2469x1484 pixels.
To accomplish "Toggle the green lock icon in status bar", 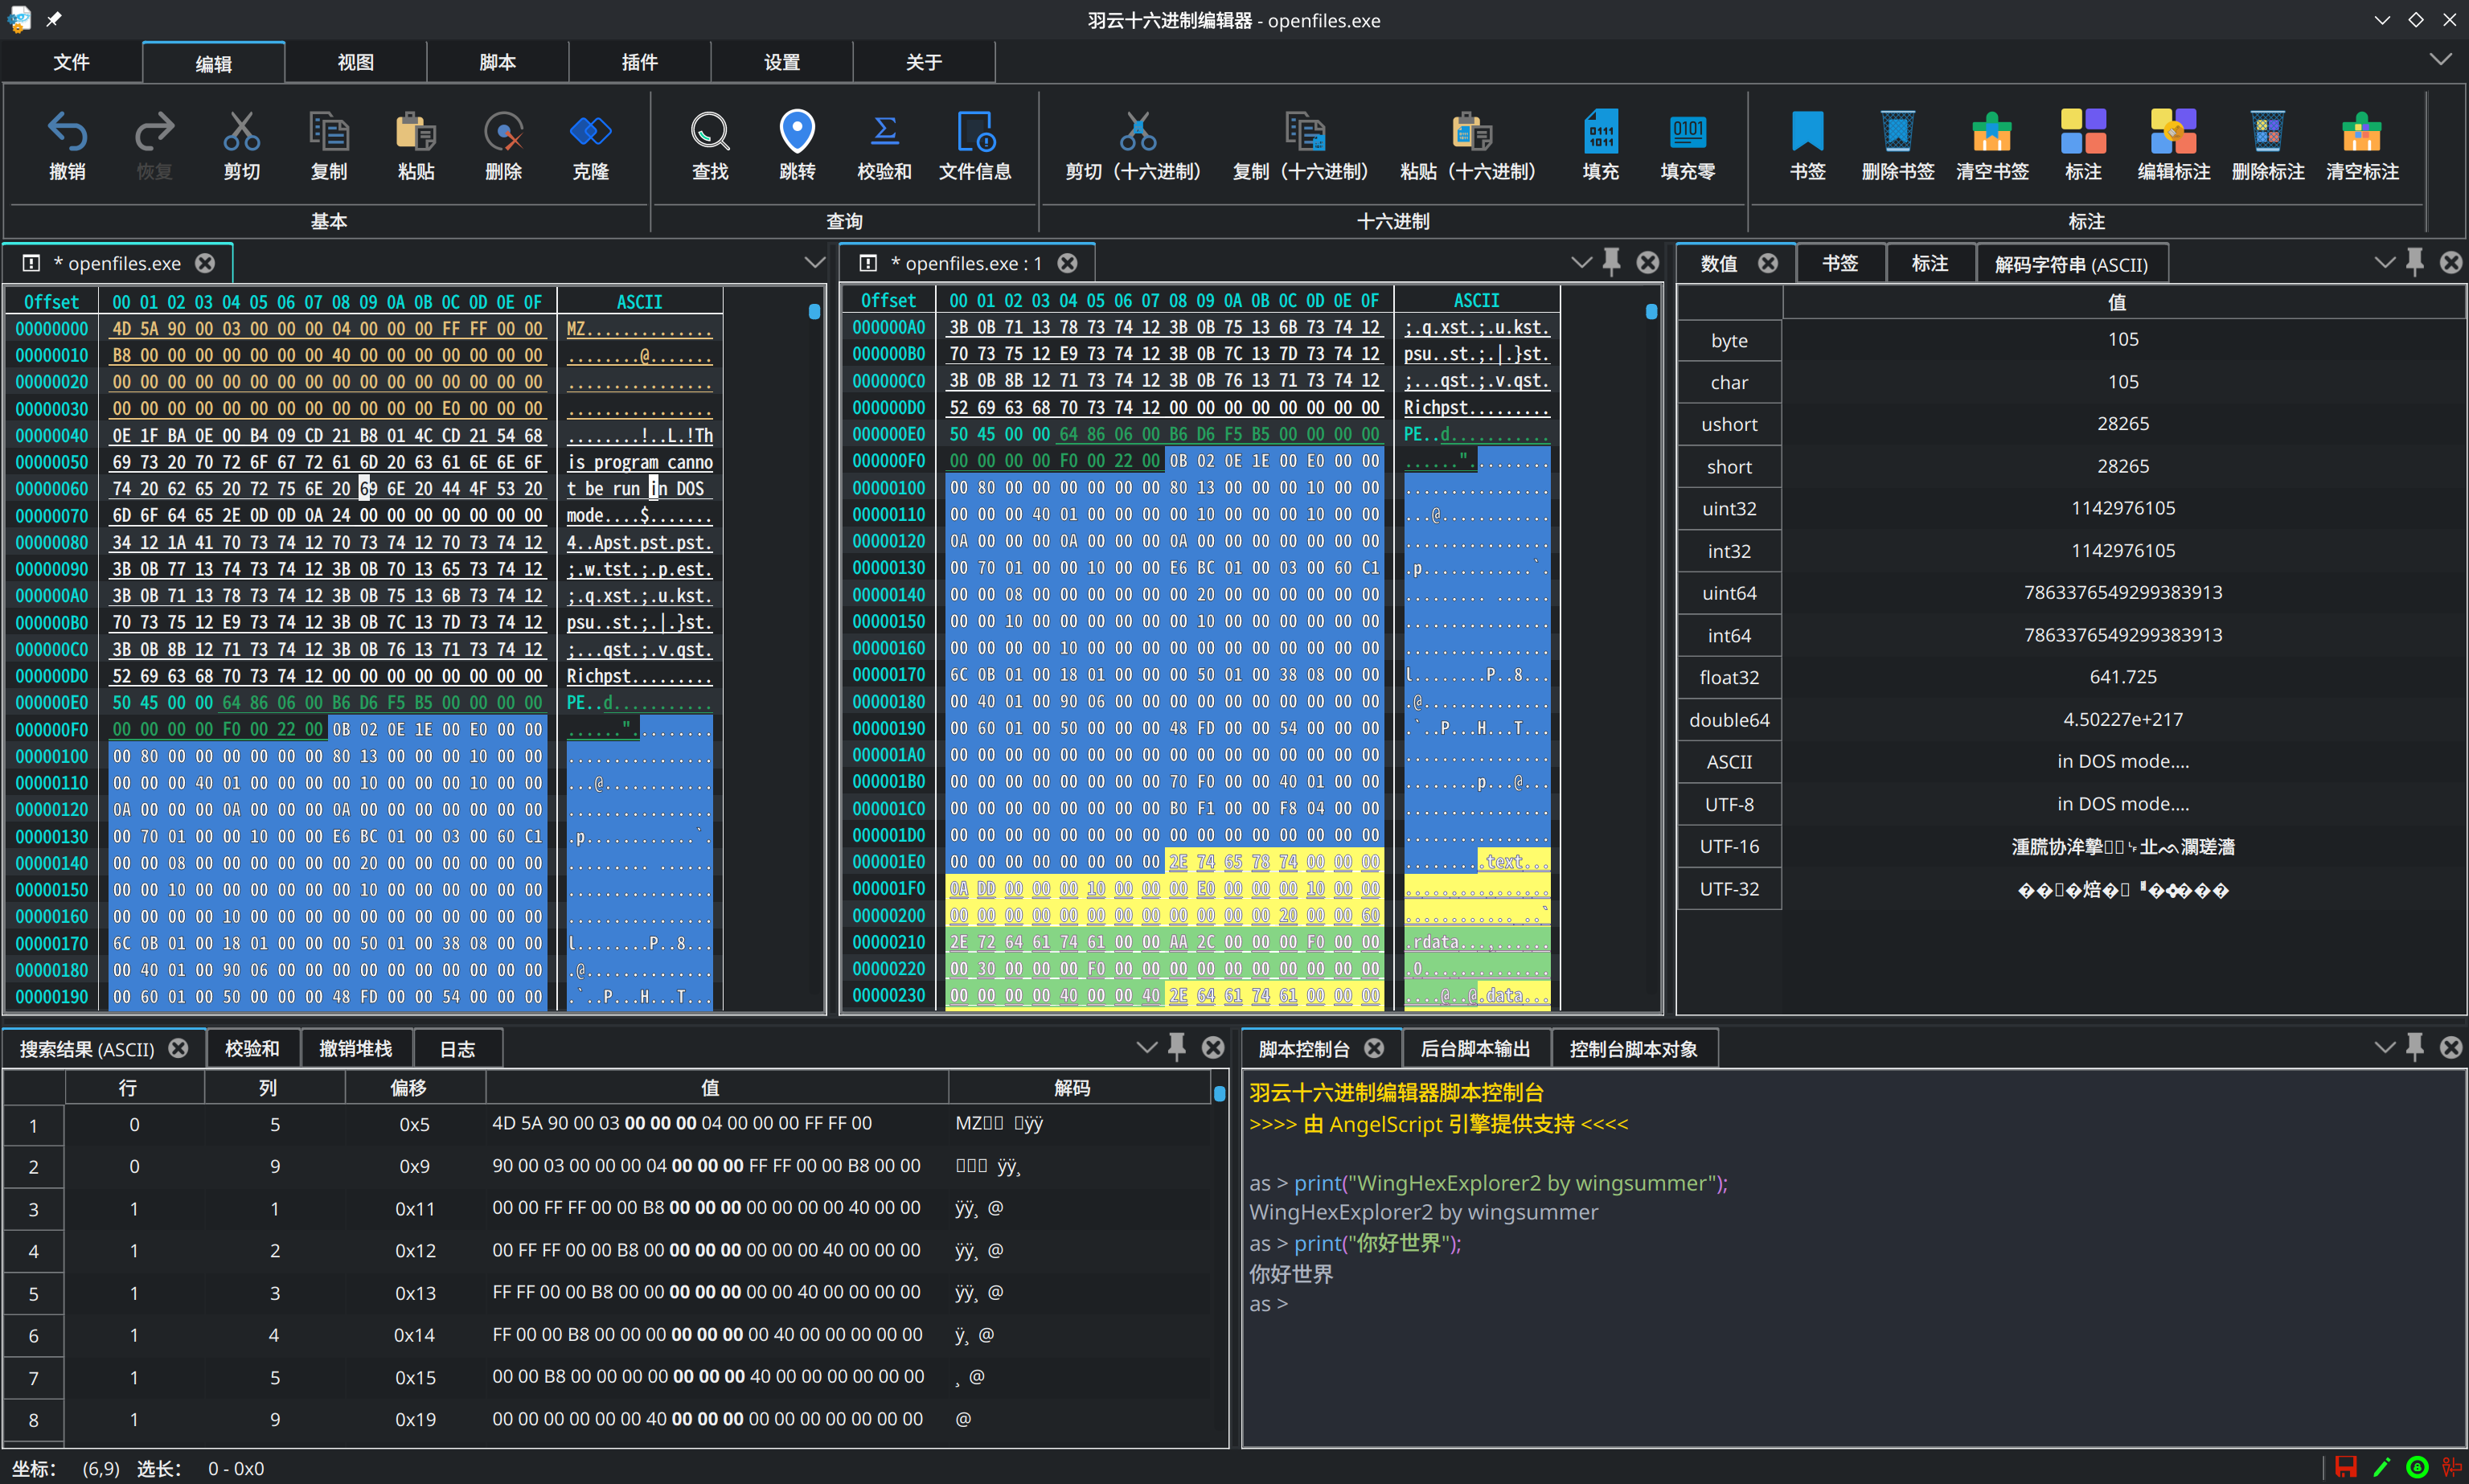I will pyautogui.click(x=2417, y=1467).
